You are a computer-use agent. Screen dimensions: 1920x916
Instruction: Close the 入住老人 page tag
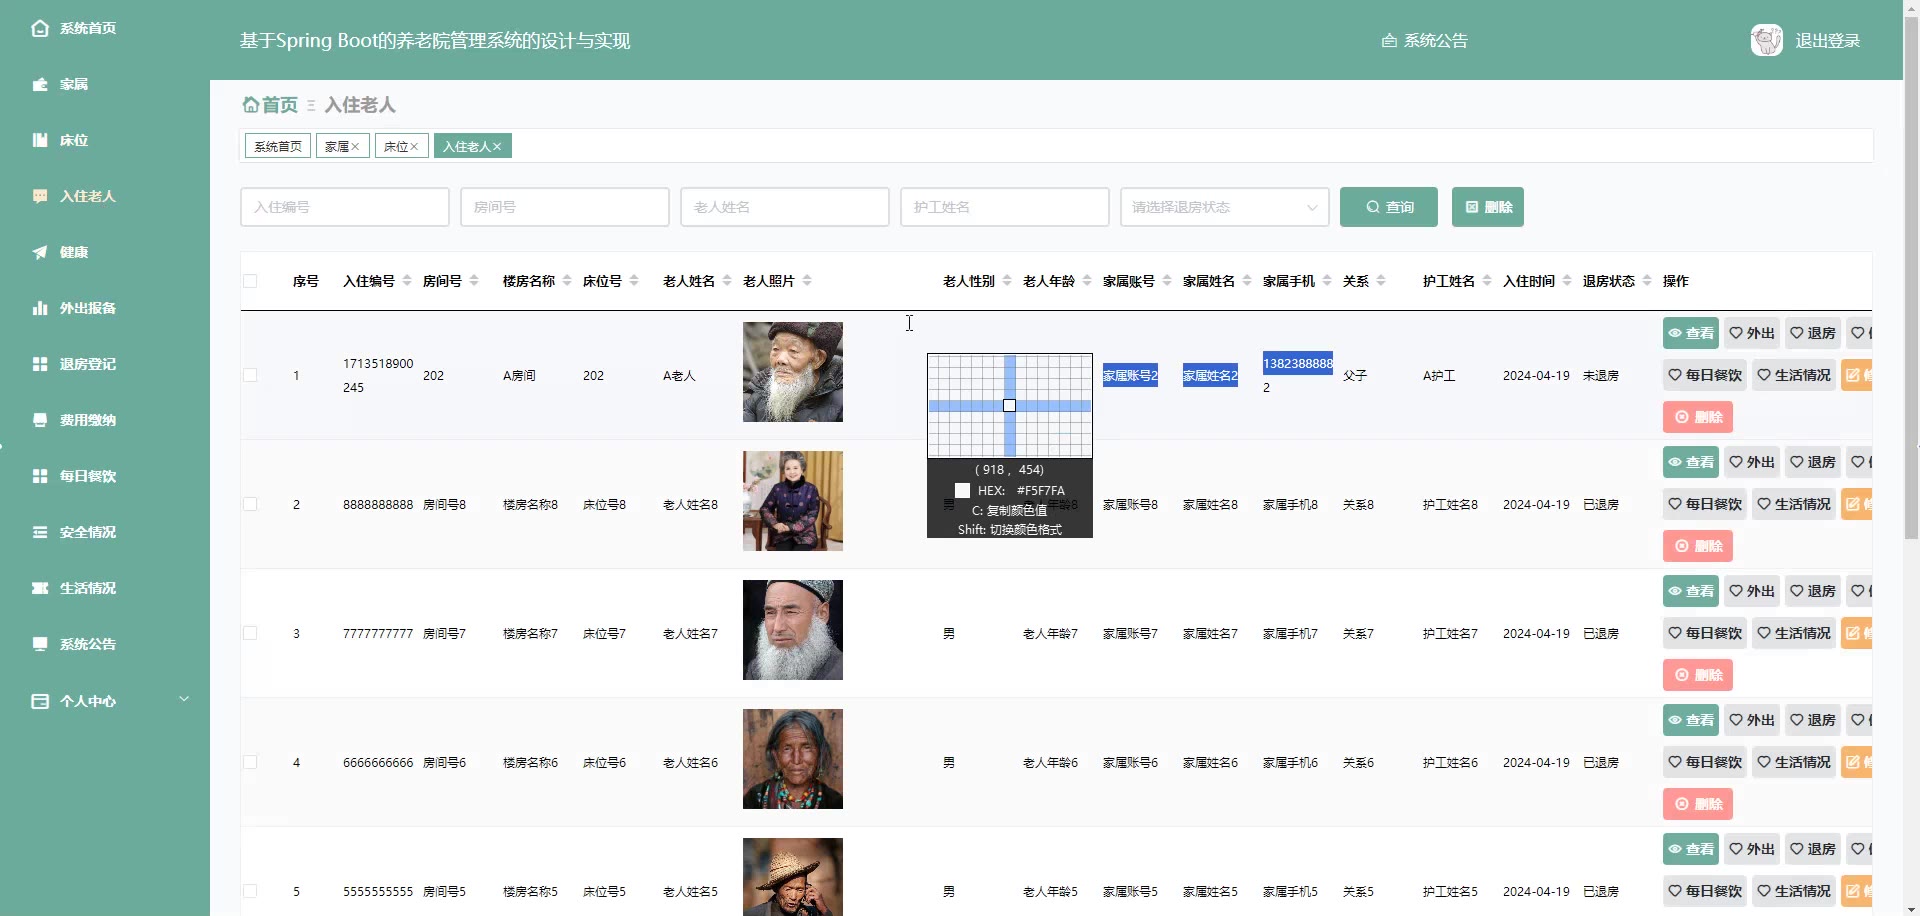click(x=497, y=147)
